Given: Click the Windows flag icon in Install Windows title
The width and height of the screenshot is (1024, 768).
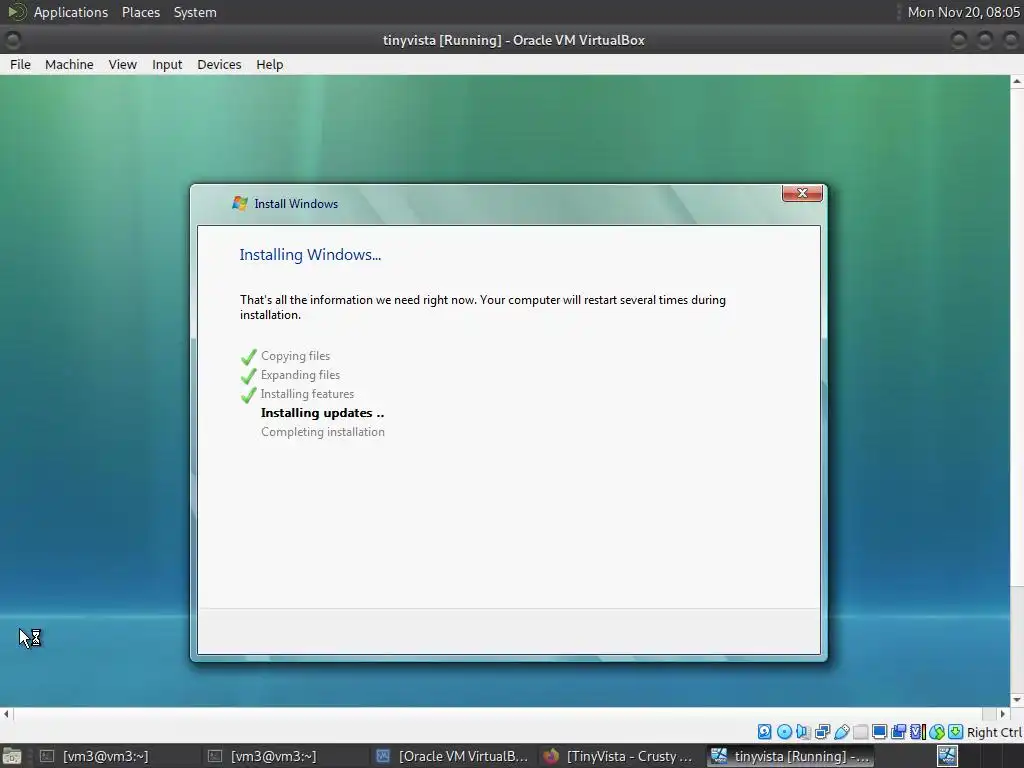Looking at the screenshot, I should 240,203.
